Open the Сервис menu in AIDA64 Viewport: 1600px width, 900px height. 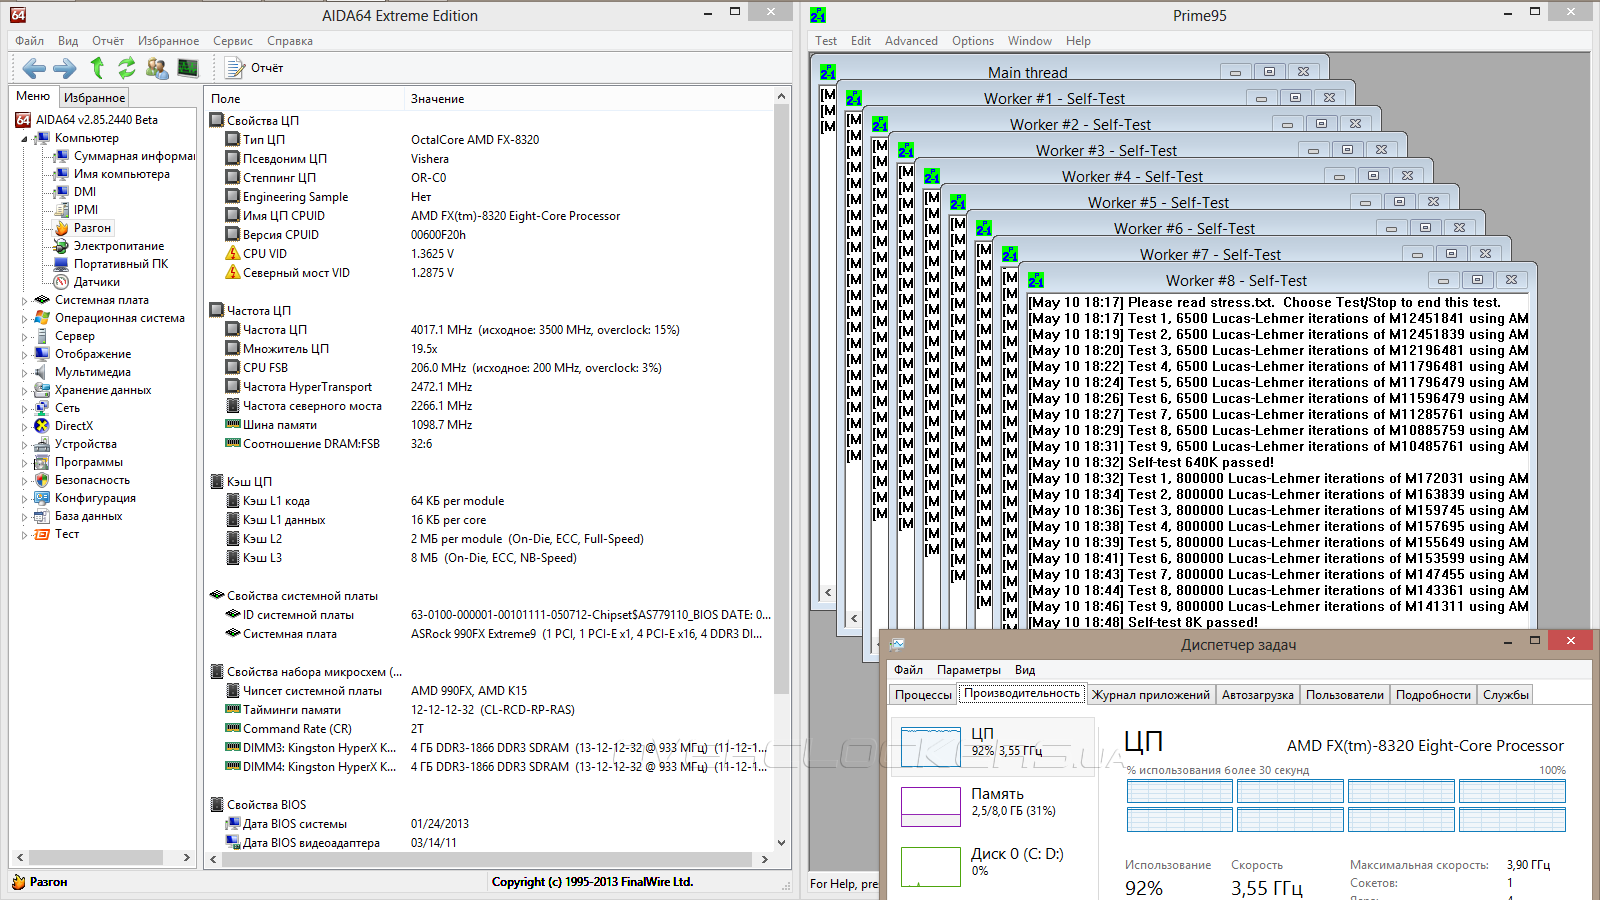232,41
